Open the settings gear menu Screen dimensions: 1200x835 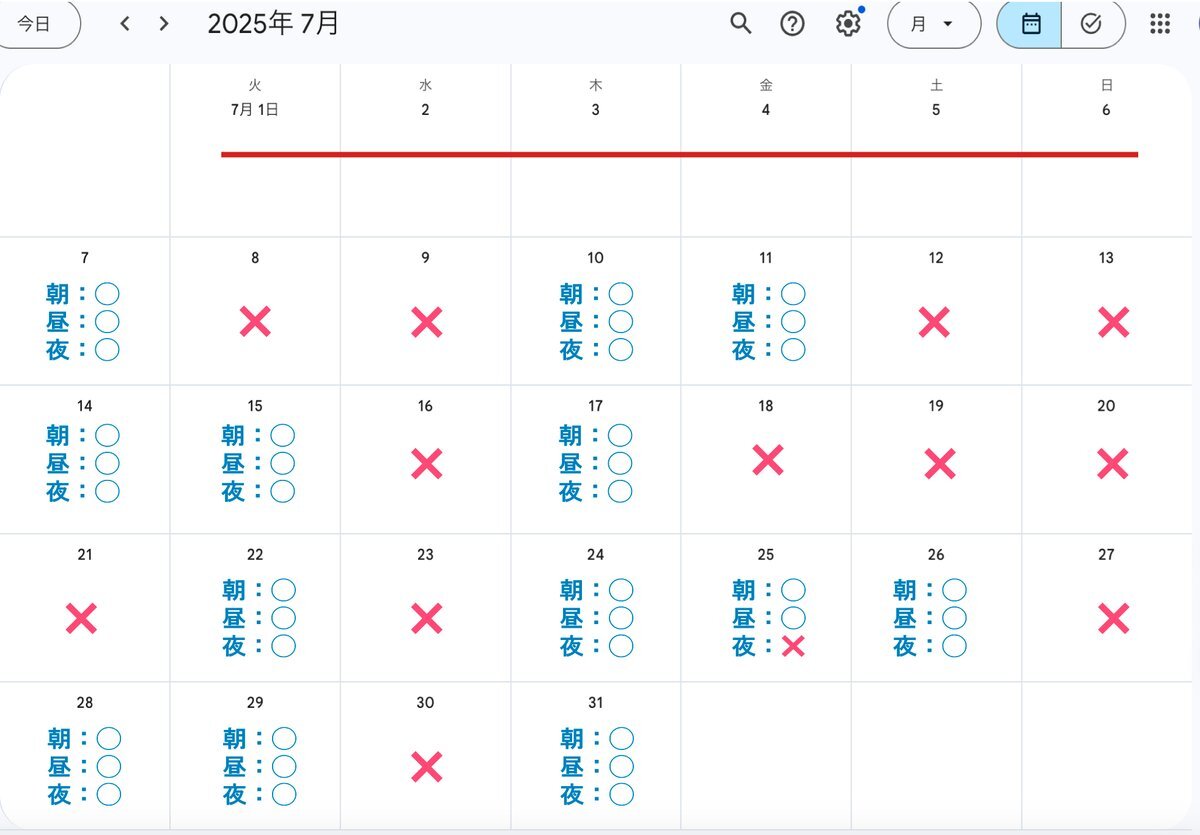(x=848, y=24)
